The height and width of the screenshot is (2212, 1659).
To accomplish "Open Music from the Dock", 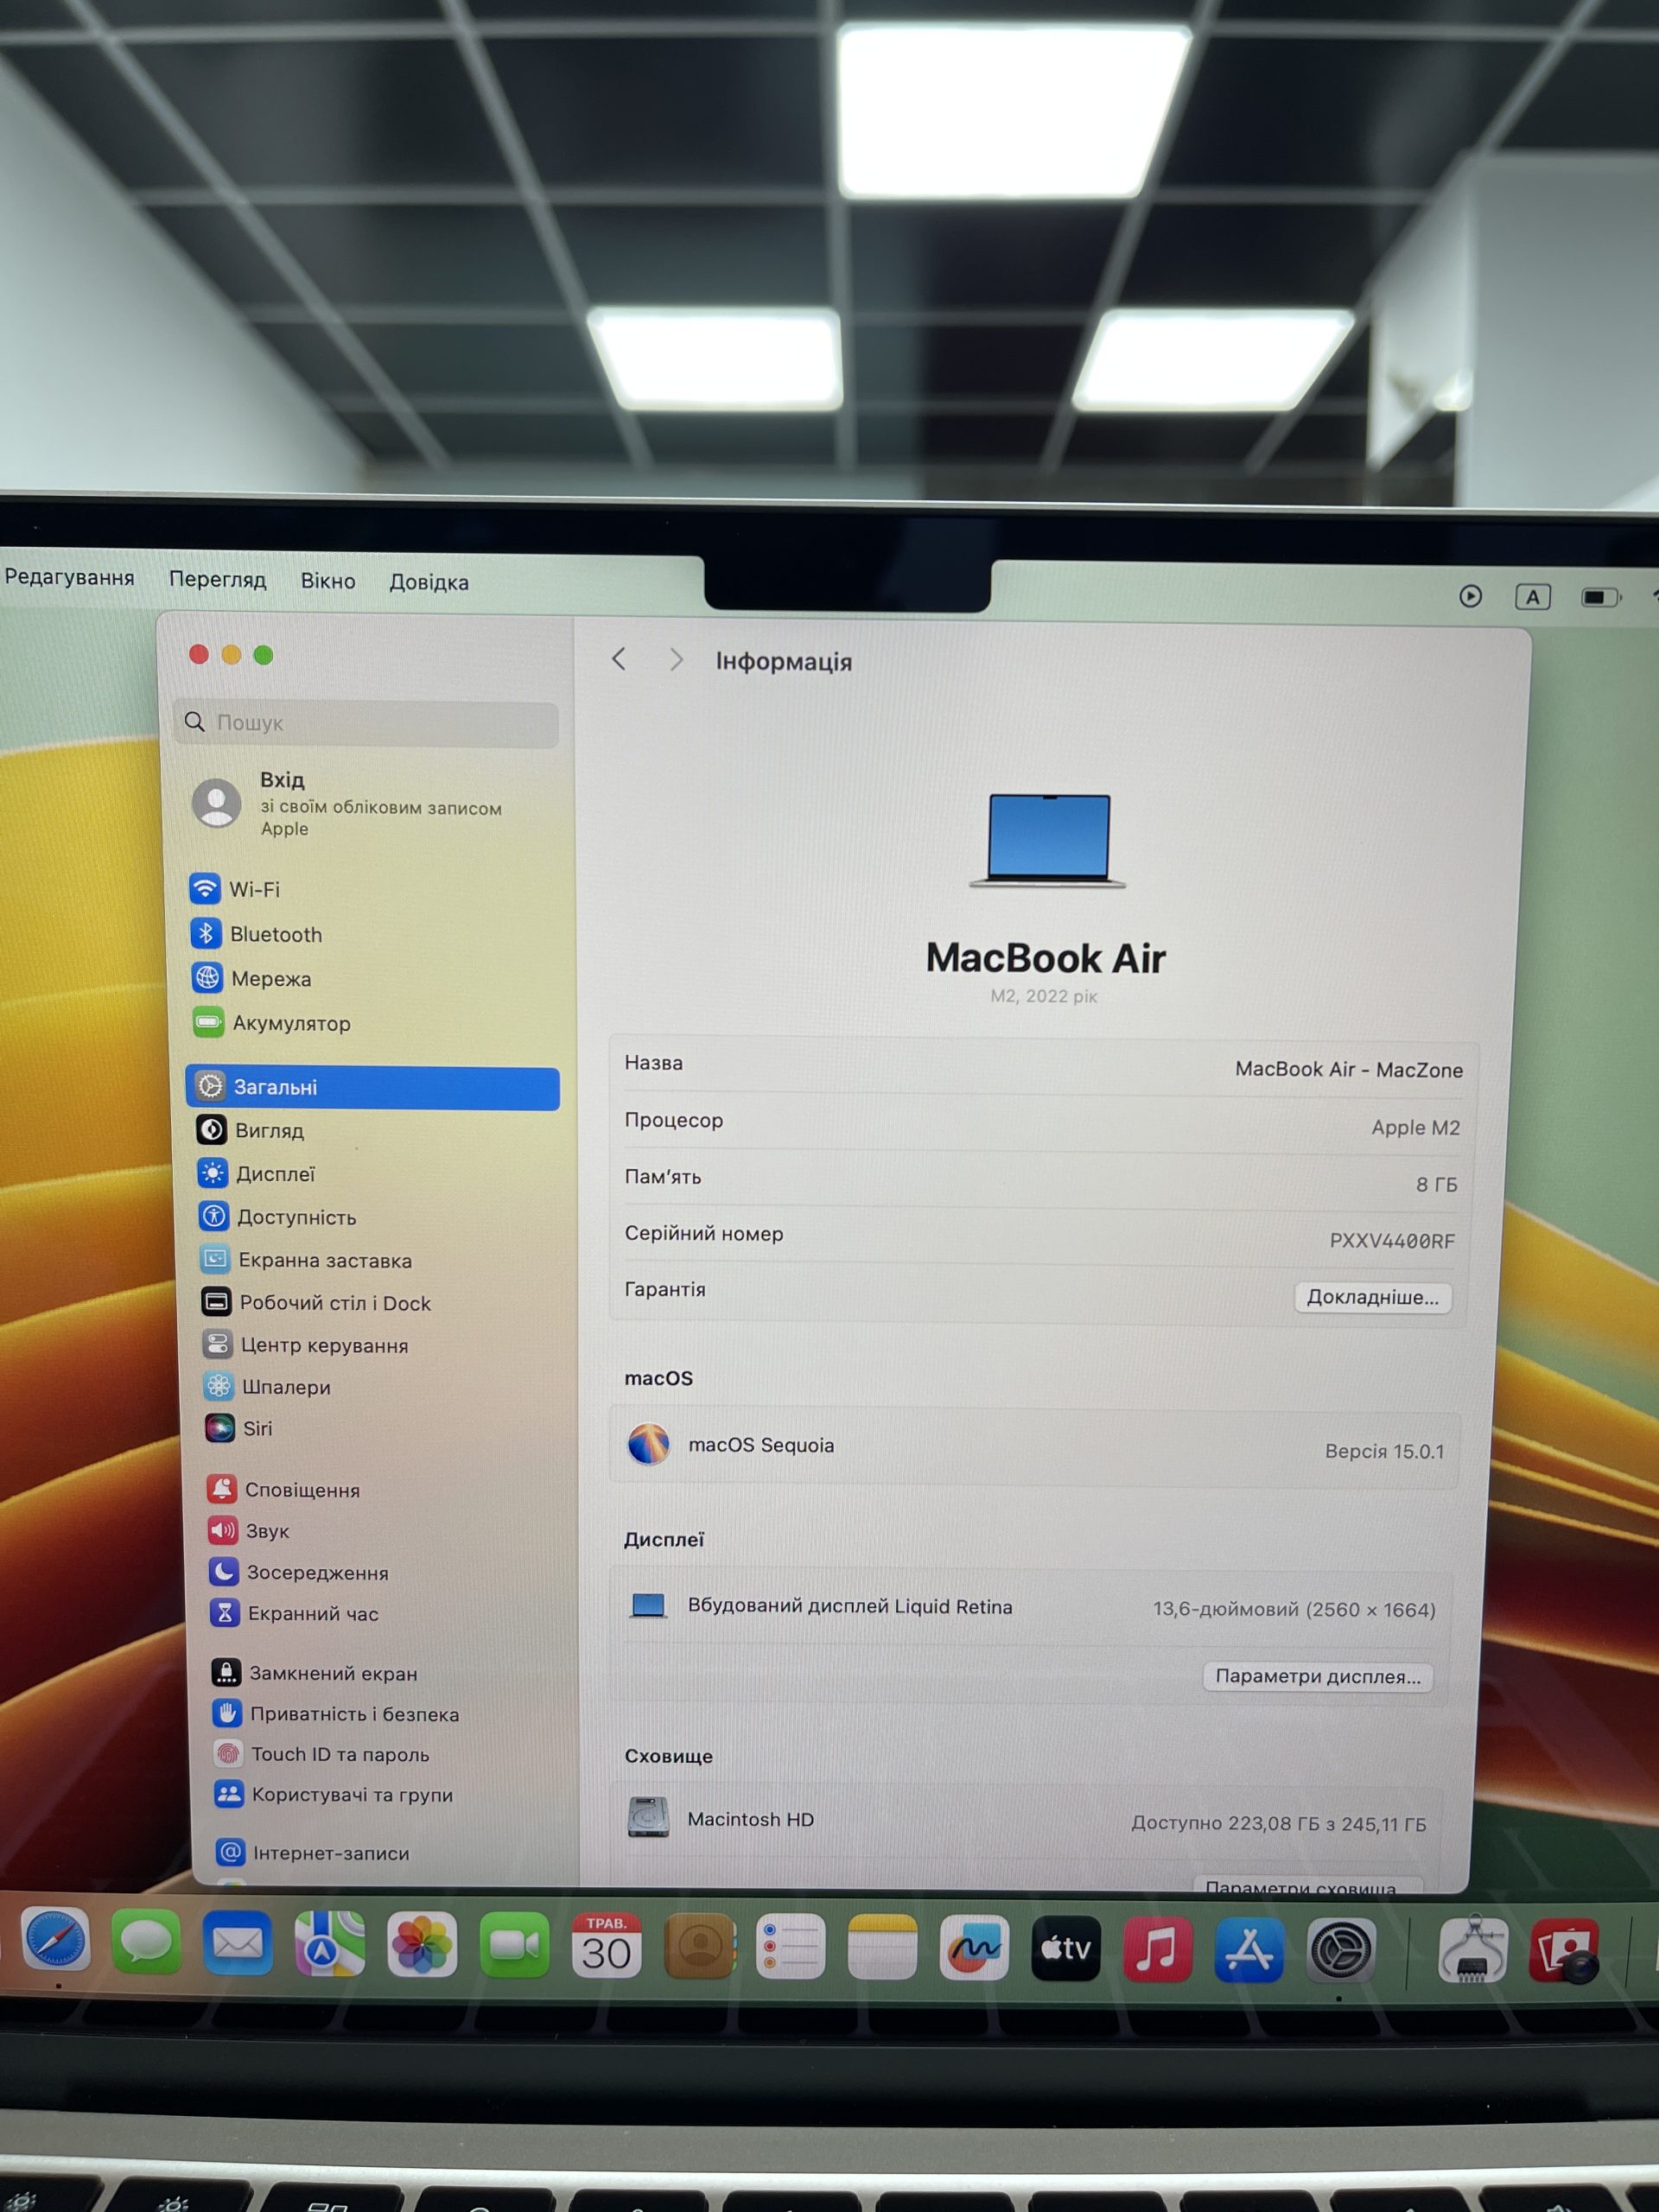I will (1157, 1949).
